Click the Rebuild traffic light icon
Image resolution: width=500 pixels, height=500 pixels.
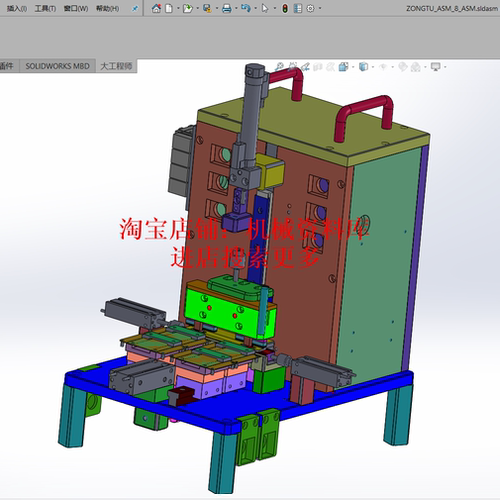pos(285,8)
